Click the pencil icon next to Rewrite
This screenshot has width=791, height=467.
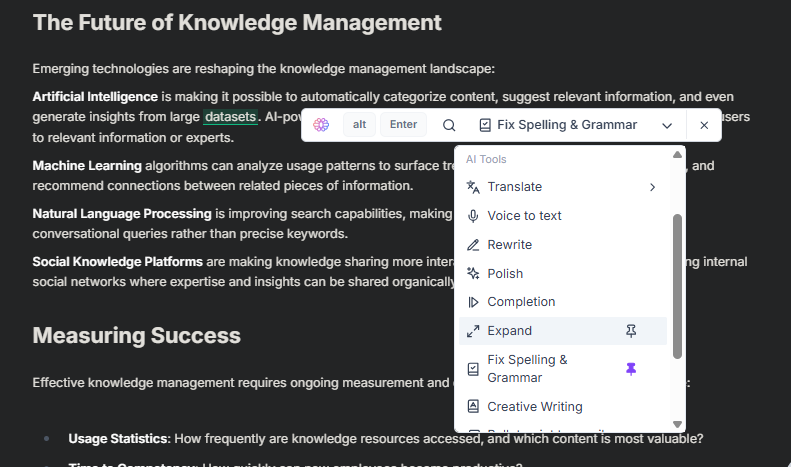(x=473, y=245)
